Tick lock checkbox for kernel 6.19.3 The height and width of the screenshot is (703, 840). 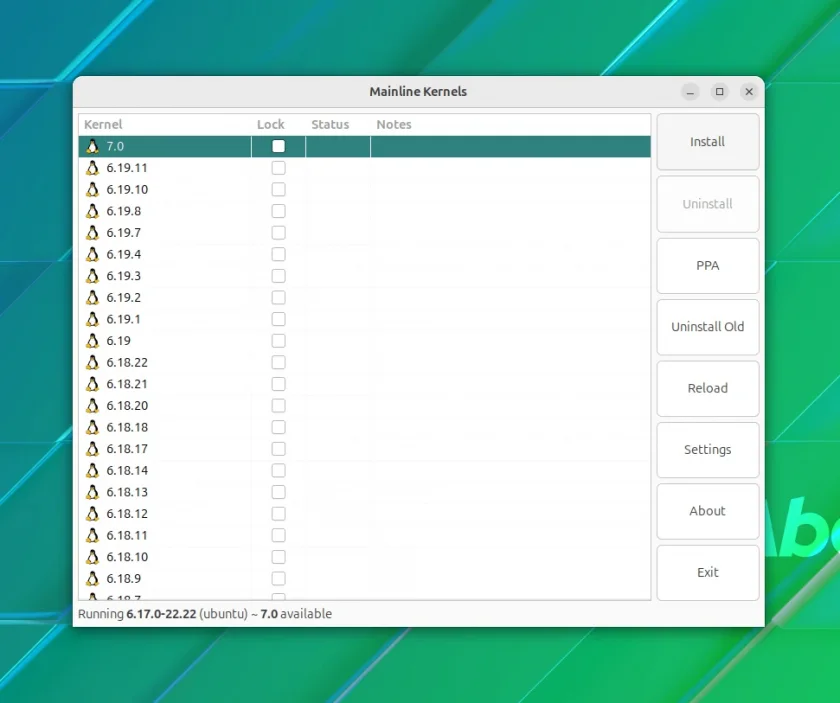point(279,276)
